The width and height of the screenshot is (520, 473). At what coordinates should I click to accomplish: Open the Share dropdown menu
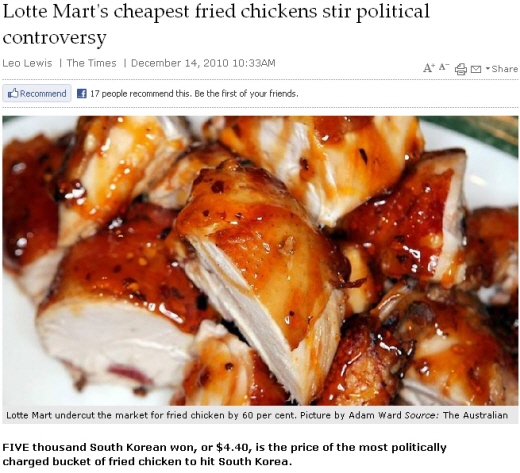click(x=501, y=69)
